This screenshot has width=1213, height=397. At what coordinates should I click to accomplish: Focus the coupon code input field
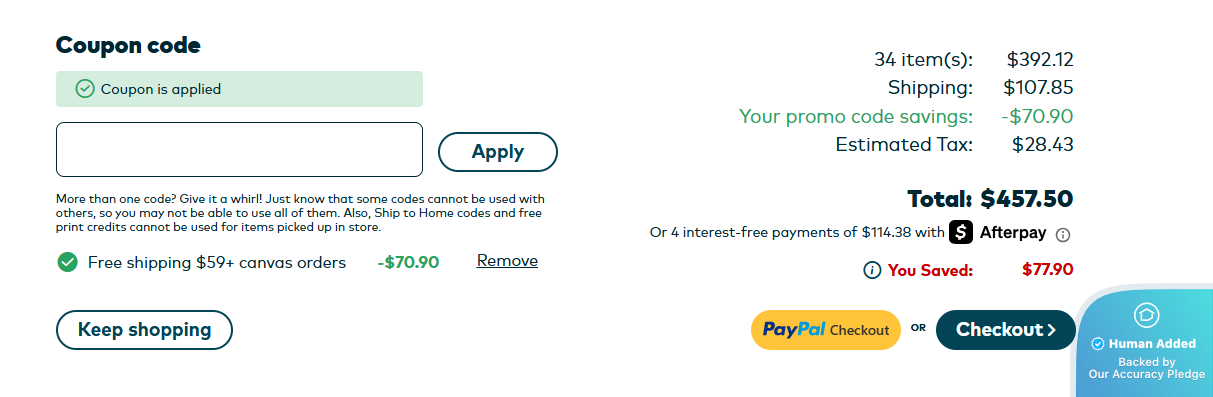point(240,149)
